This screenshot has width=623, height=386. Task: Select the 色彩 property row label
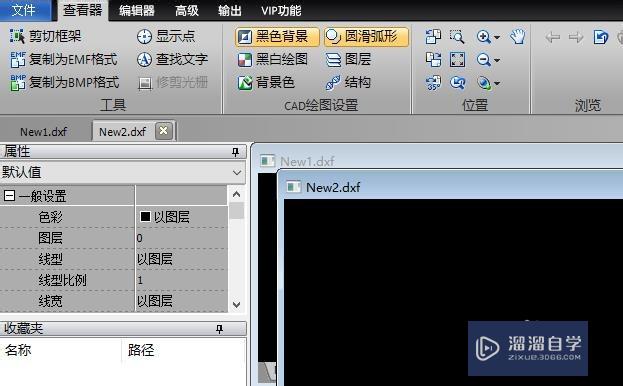point(50,217)
